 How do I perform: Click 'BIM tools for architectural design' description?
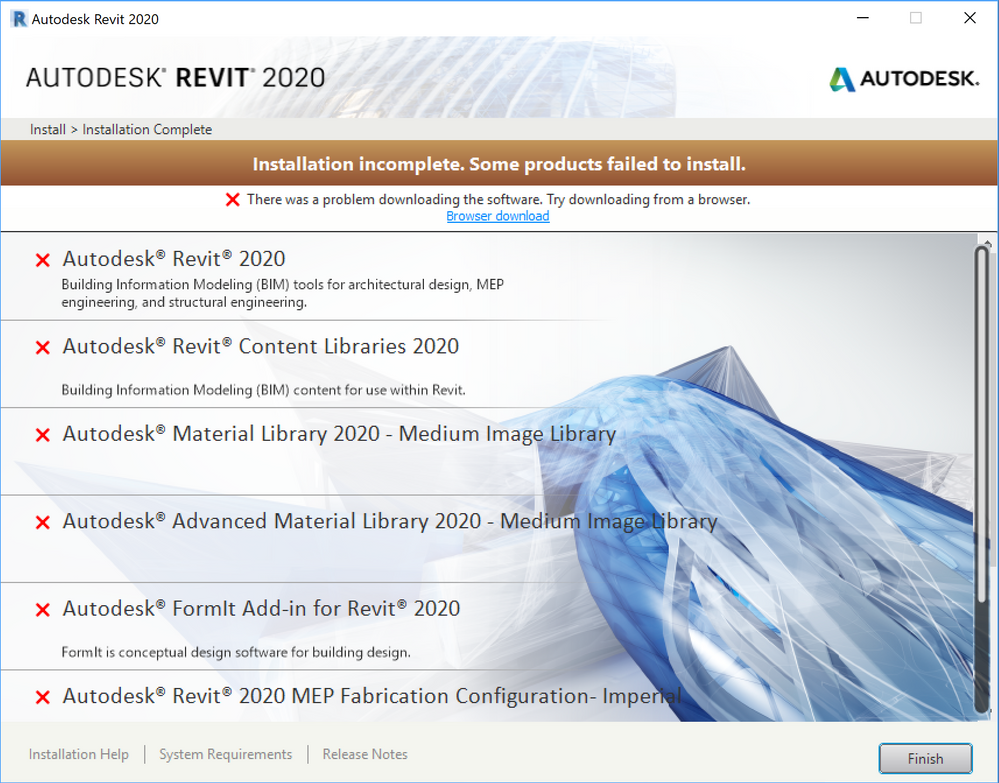pos(282,293)
